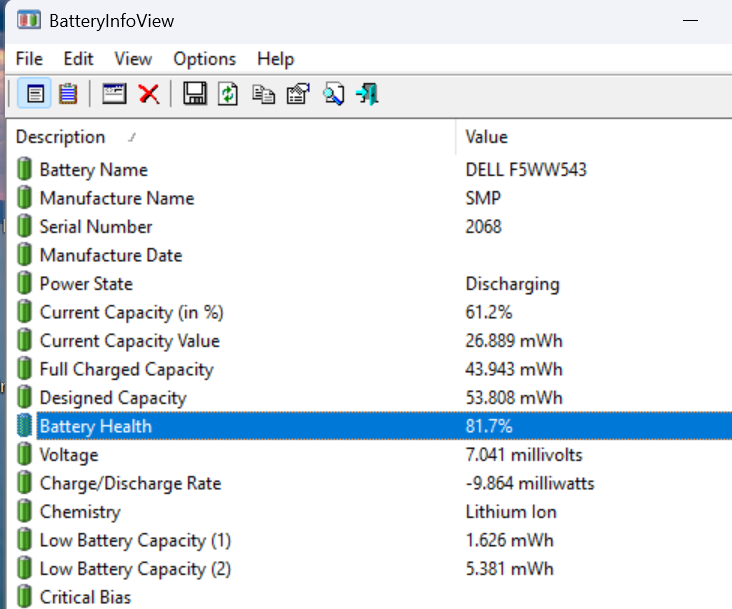Viewport: 732px width, 609px height.
Task: Click the DELL F5WW543 value
Action: tap(526, 169)
